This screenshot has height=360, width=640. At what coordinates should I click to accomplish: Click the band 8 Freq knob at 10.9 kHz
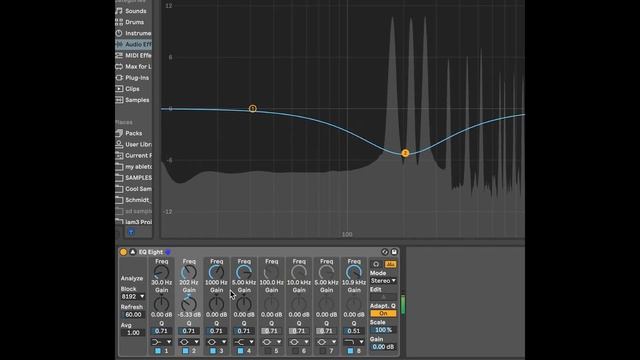354,272
